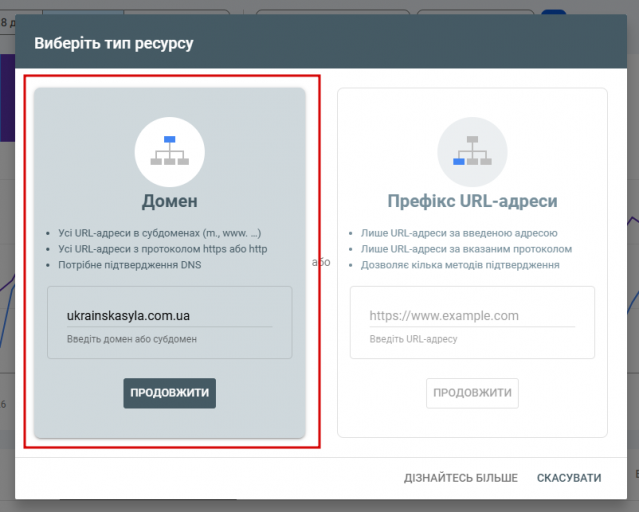Click the URL prefix input field https://www.example.com
The height and width of the screenshot is (512, 639).
coord(472,316)
